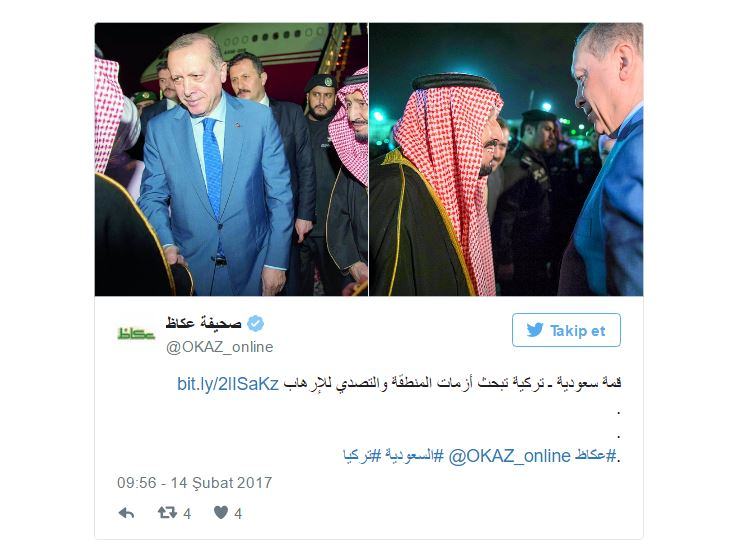The width and height of the screenshot is (741, 550).
Task: Open the #السعودية hashtag
Action: coord(414,456)
